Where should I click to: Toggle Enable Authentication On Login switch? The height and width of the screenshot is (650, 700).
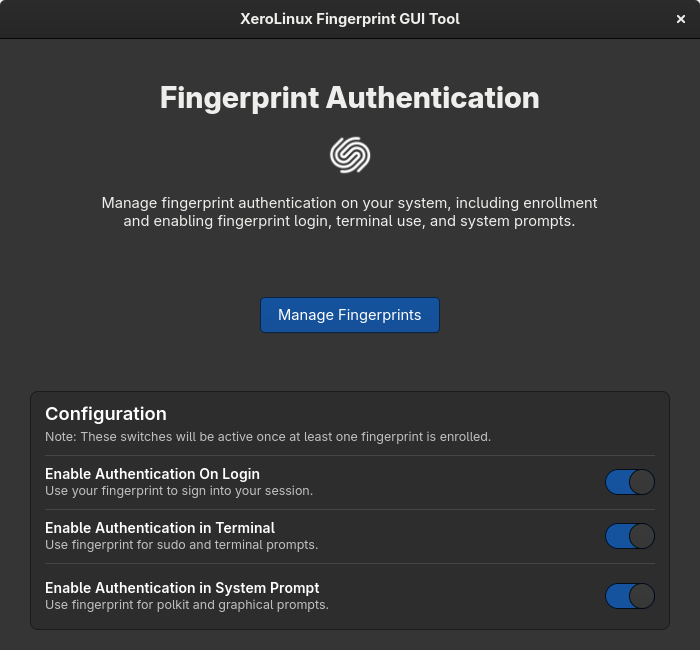[x=630, y=482]
